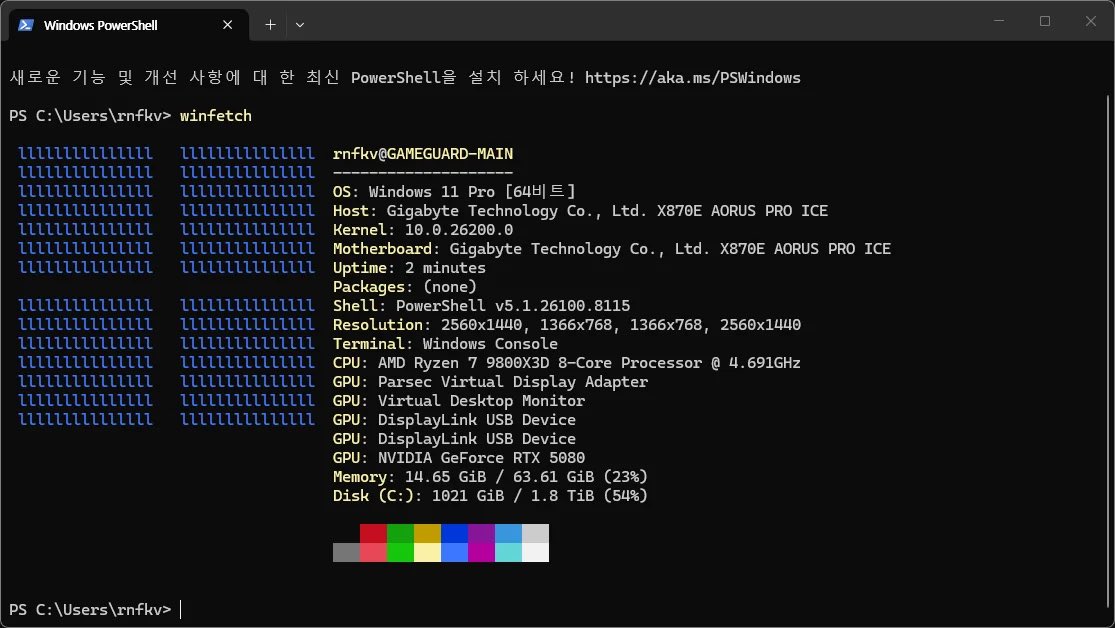Click the dark gray bottom-row color block
The image size is (1115, 628).
click(x=346, y=553)
